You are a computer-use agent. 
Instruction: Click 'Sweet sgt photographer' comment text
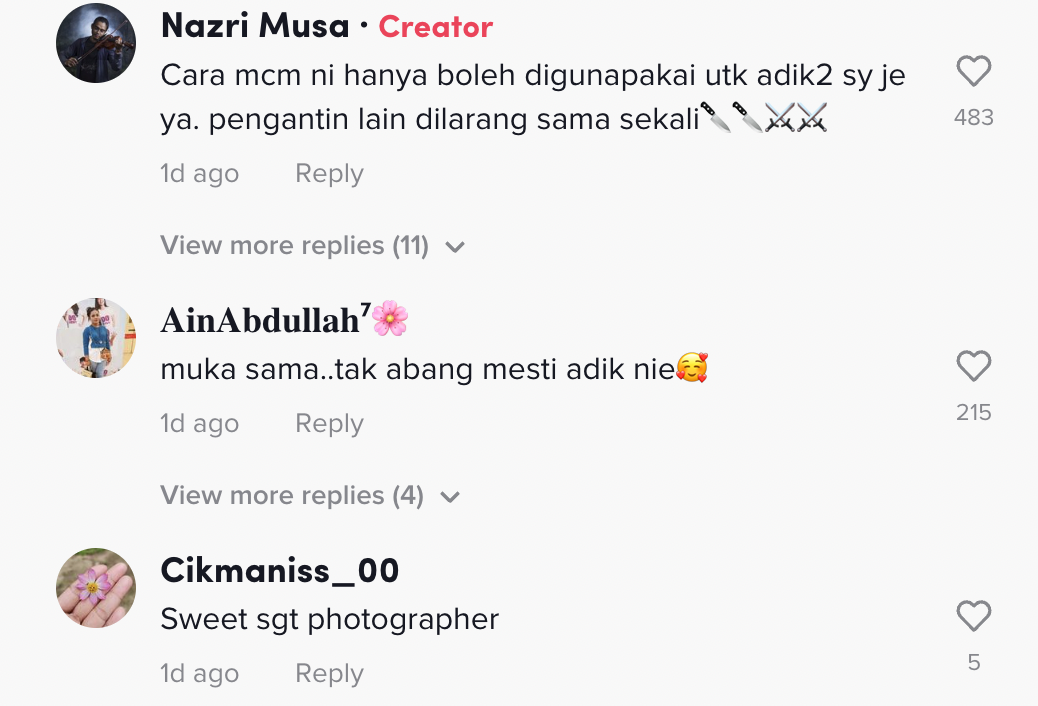(x=329, y=620)
